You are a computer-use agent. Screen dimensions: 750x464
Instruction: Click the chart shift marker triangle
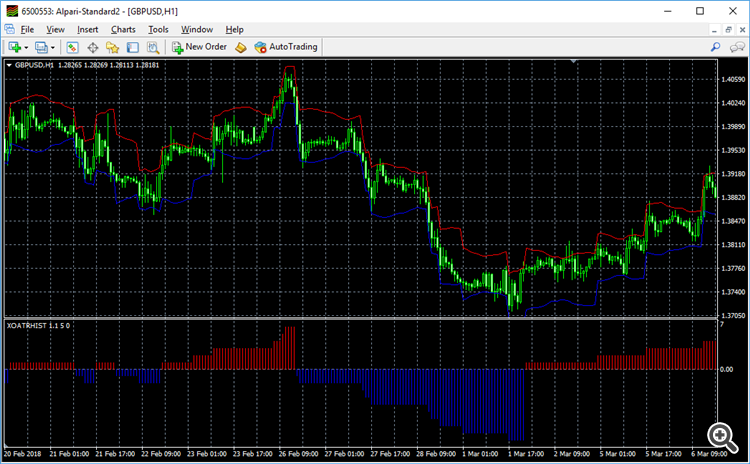pos(574,61)
